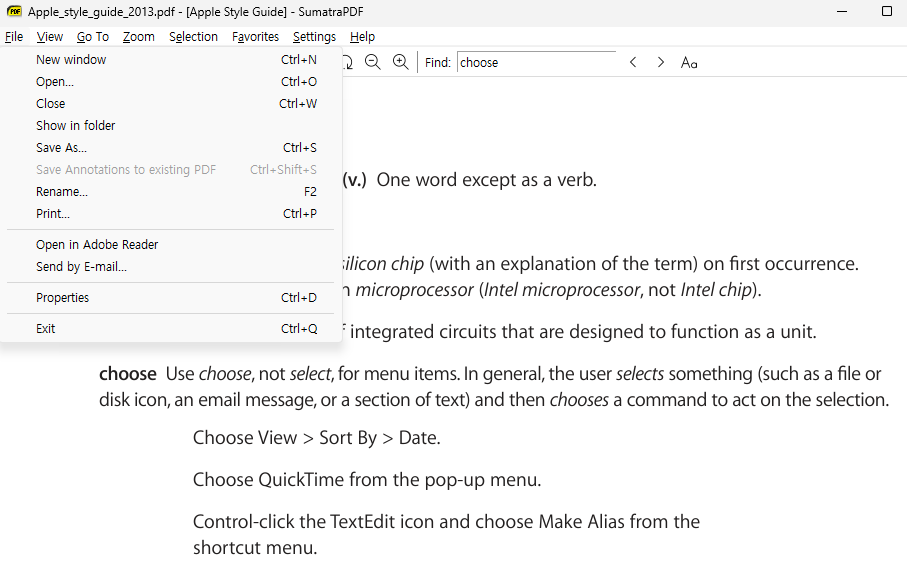Open the Favorites menu
Viewport: 907px width, 570px height.
click(255, 36)
